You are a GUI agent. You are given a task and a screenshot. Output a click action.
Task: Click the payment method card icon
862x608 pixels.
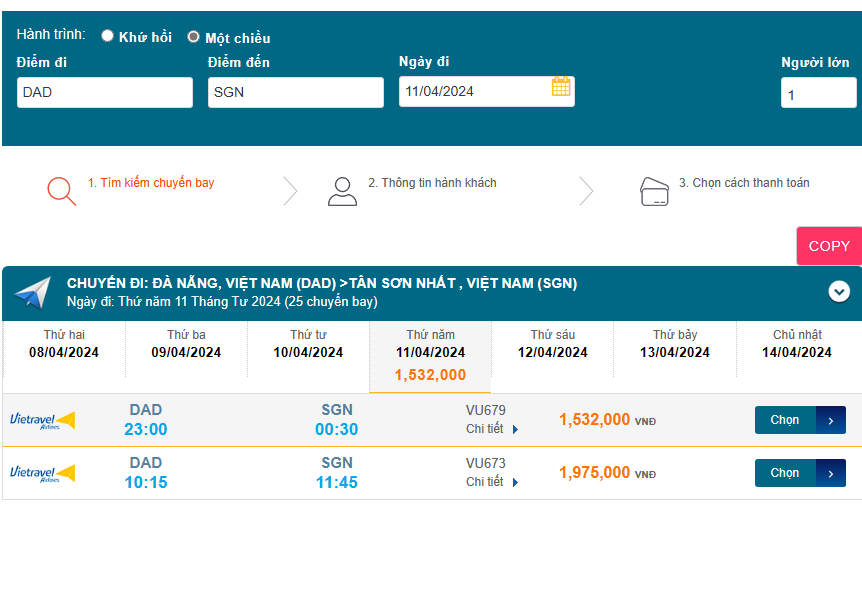tap(654, 191)
